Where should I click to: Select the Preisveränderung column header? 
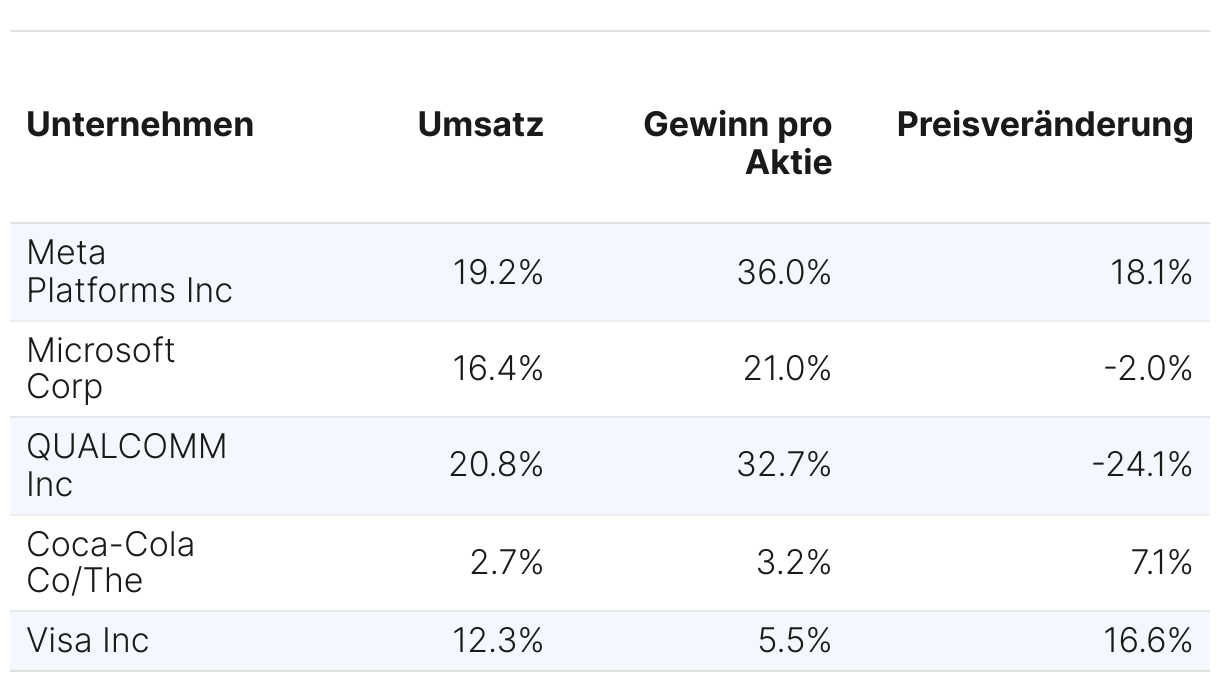(1044, 125)
